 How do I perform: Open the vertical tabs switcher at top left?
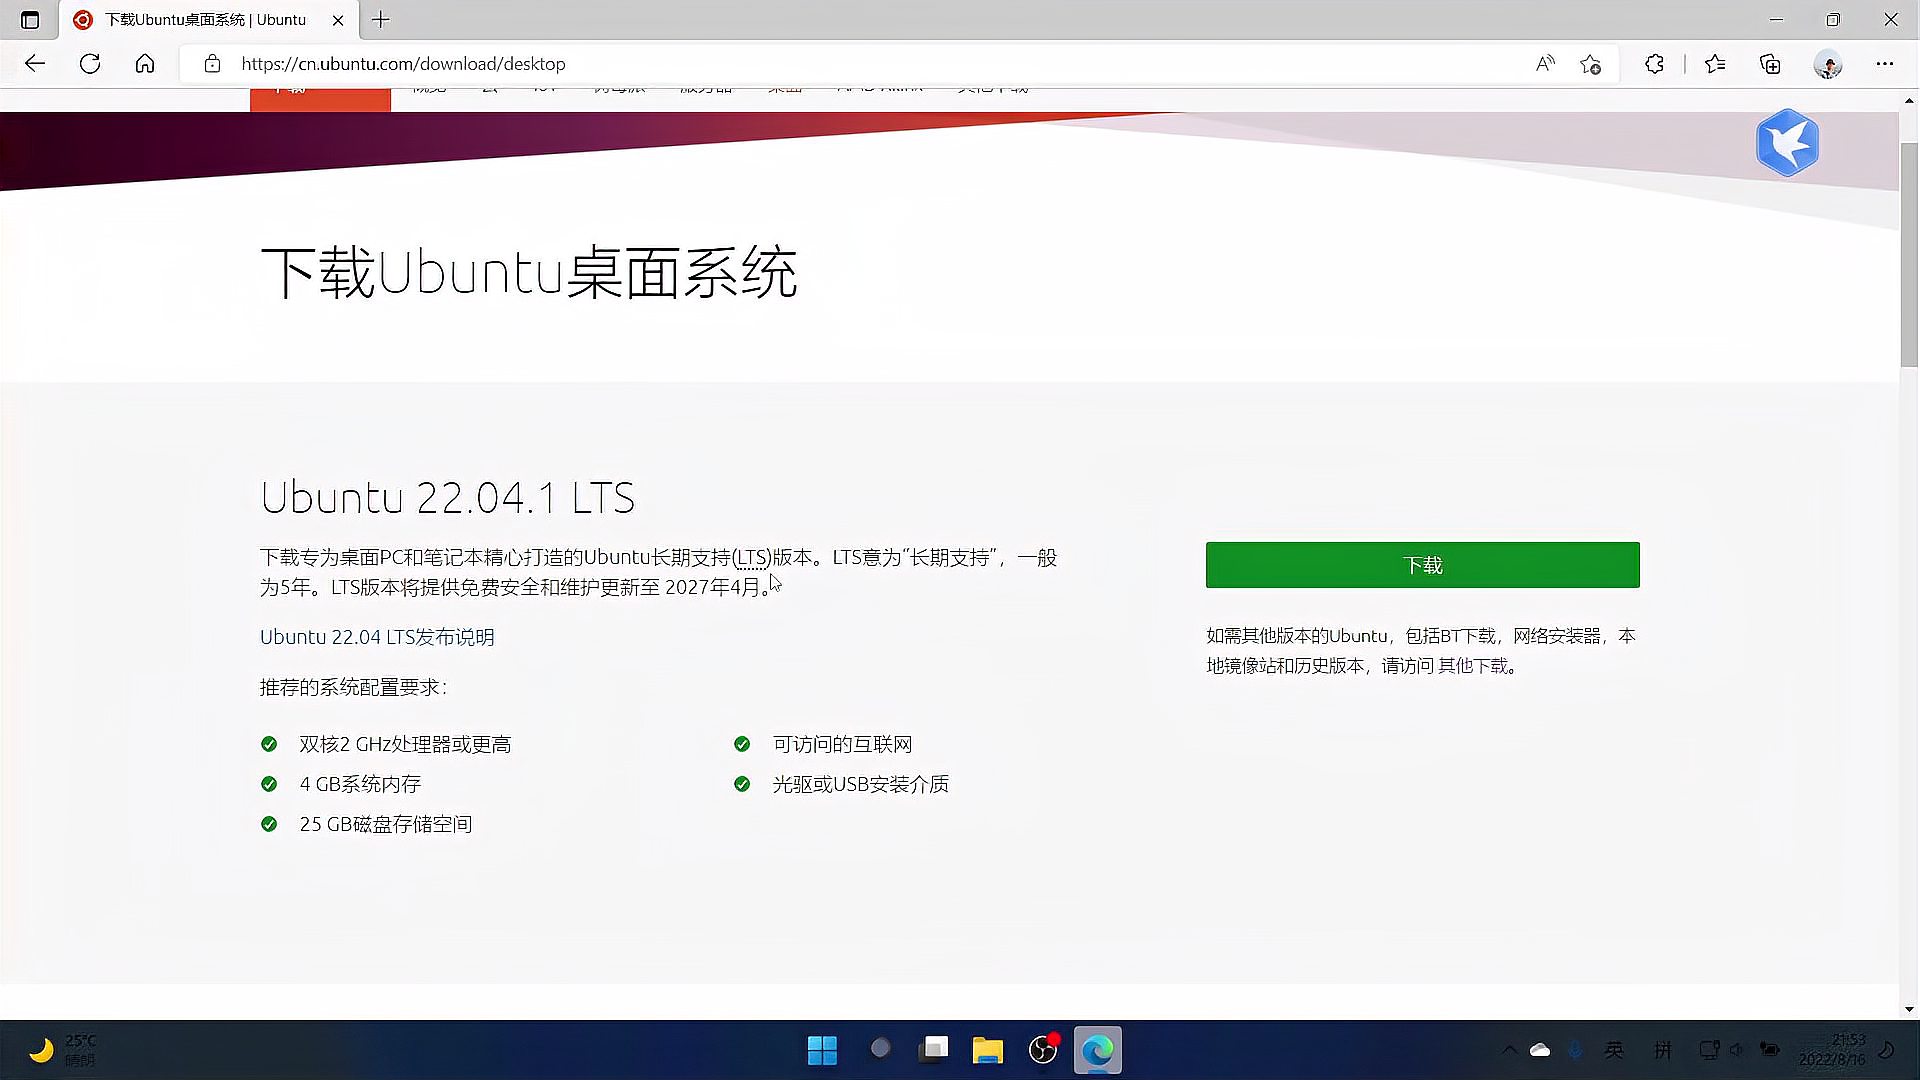click(x=30, y=20)
